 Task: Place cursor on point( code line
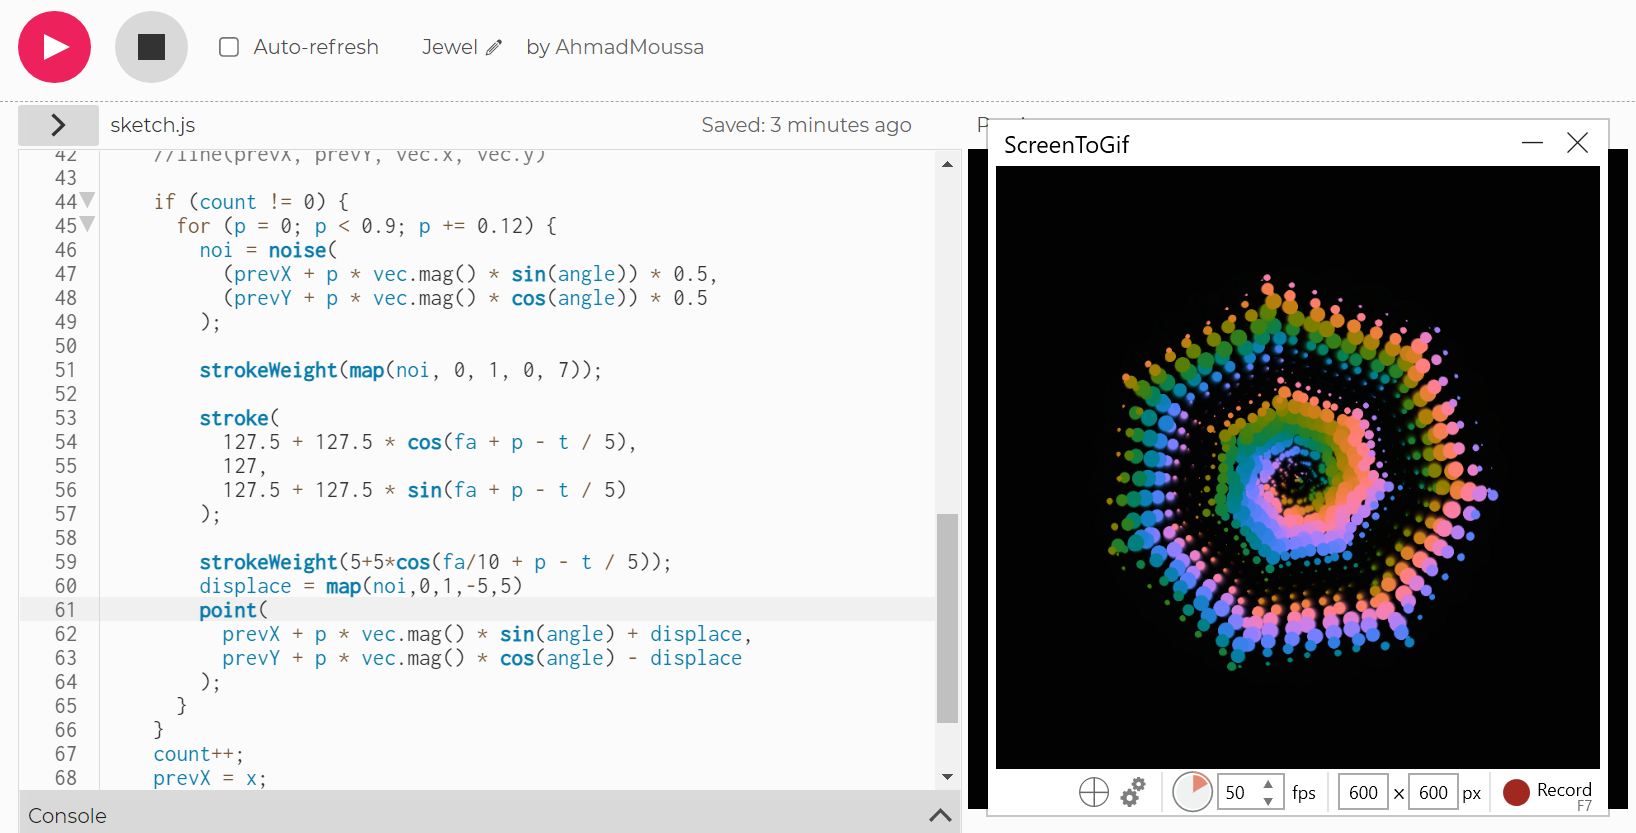click(234, 610)
